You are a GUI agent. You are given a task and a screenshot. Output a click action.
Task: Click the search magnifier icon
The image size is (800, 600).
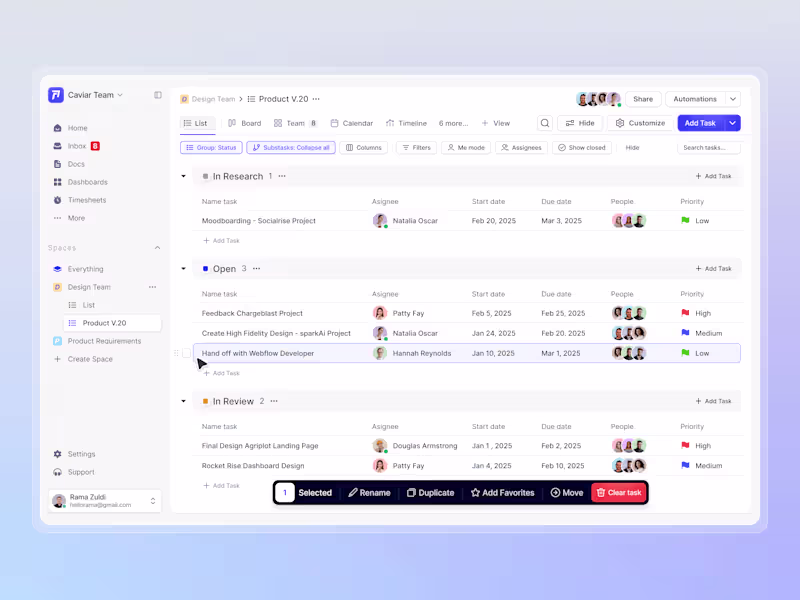(545, 122)
